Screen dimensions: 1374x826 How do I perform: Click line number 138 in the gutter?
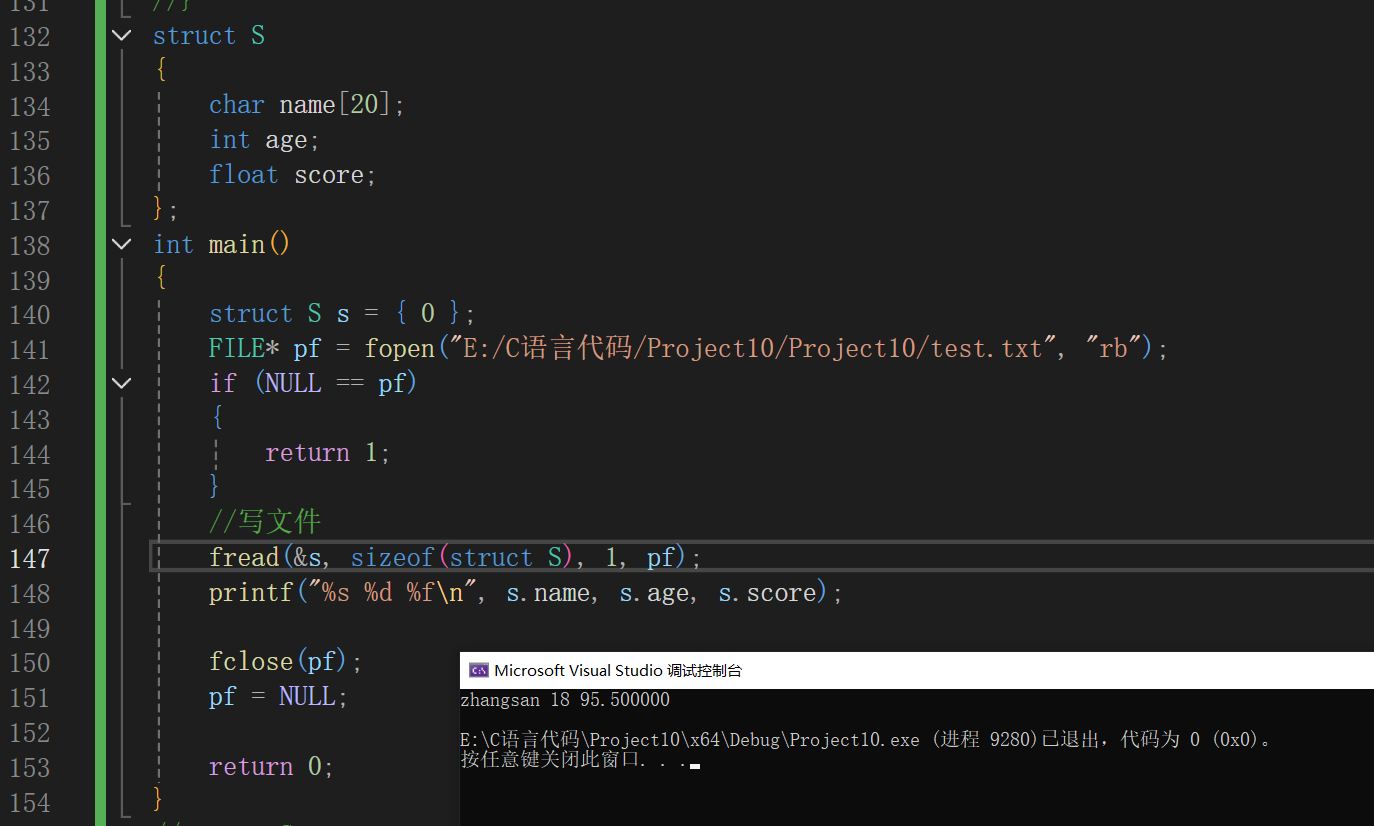pos(30,245)
